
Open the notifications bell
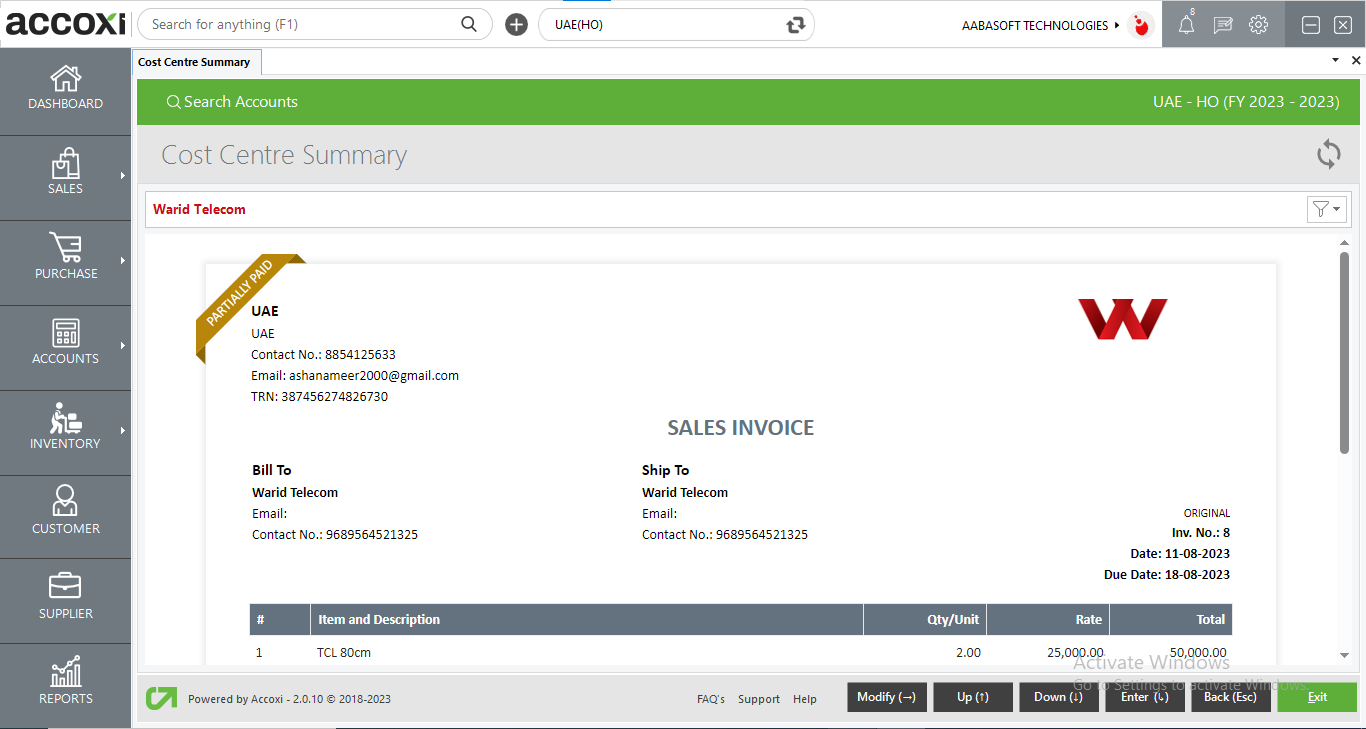tap(1186, 24)
